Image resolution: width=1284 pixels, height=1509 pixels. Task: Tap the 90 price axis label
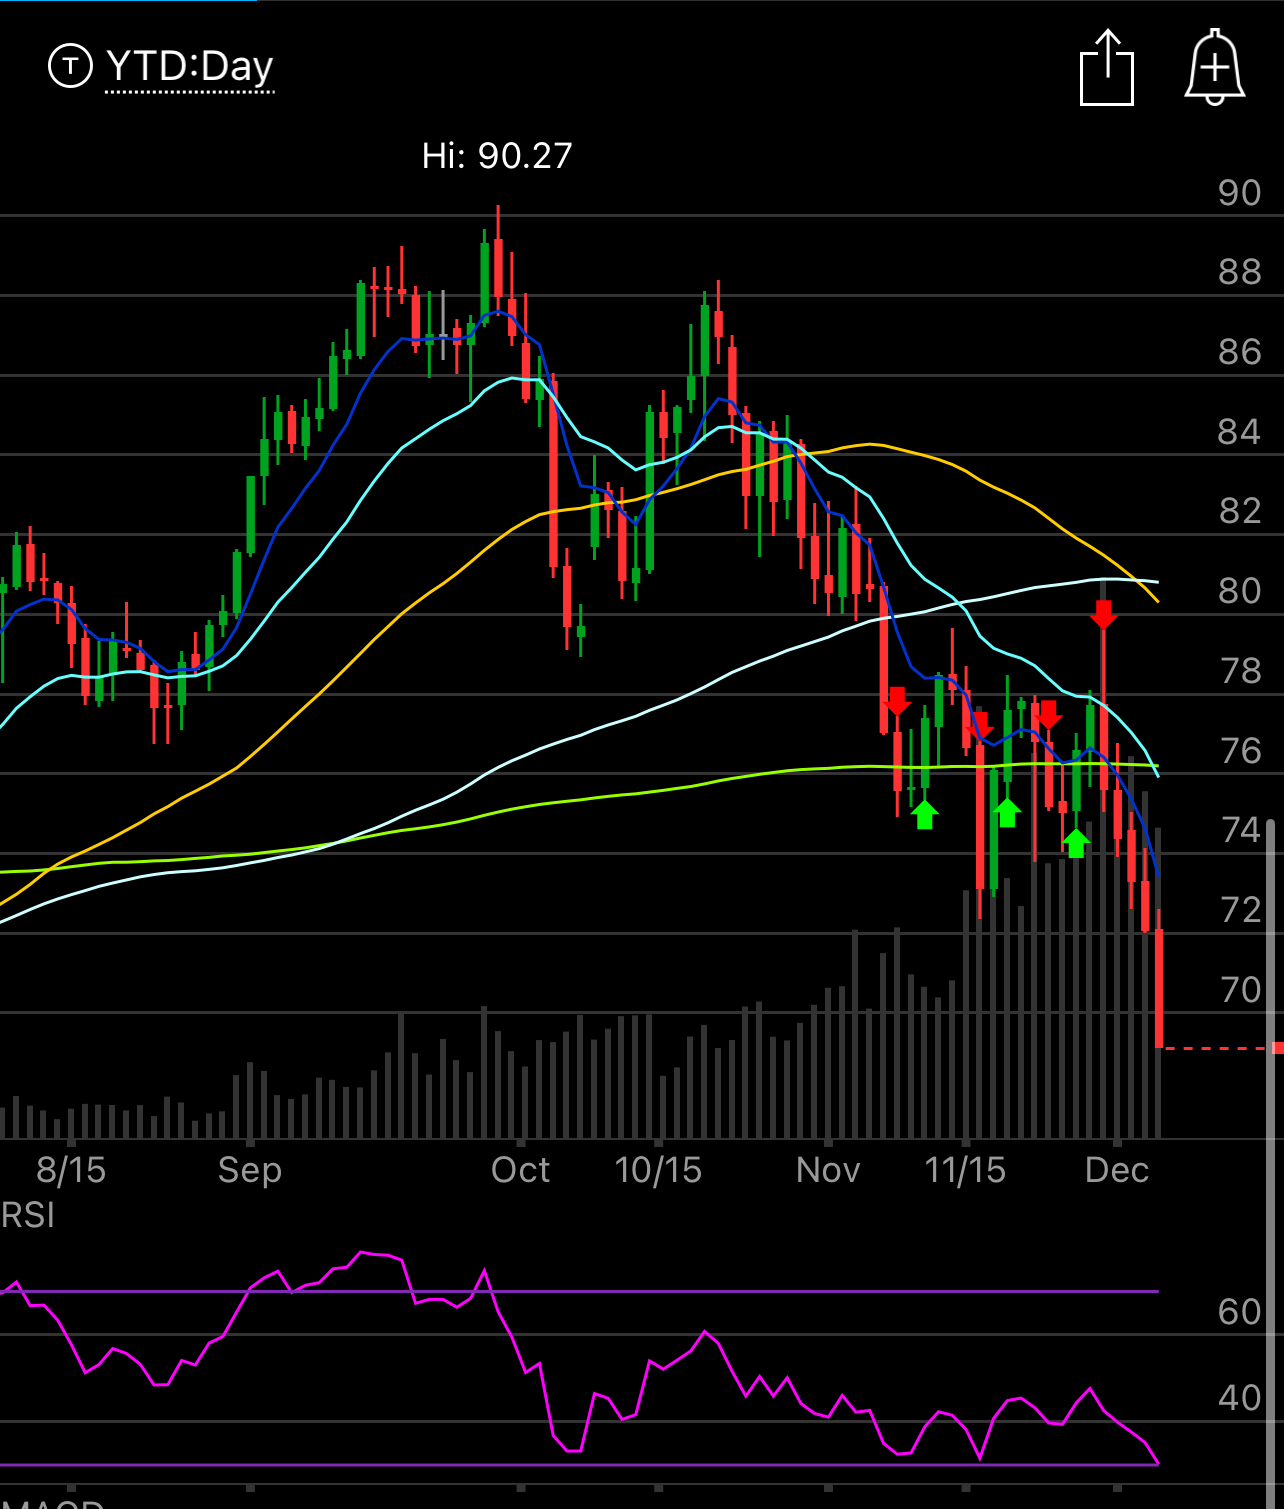click(x=1240, y=193)
